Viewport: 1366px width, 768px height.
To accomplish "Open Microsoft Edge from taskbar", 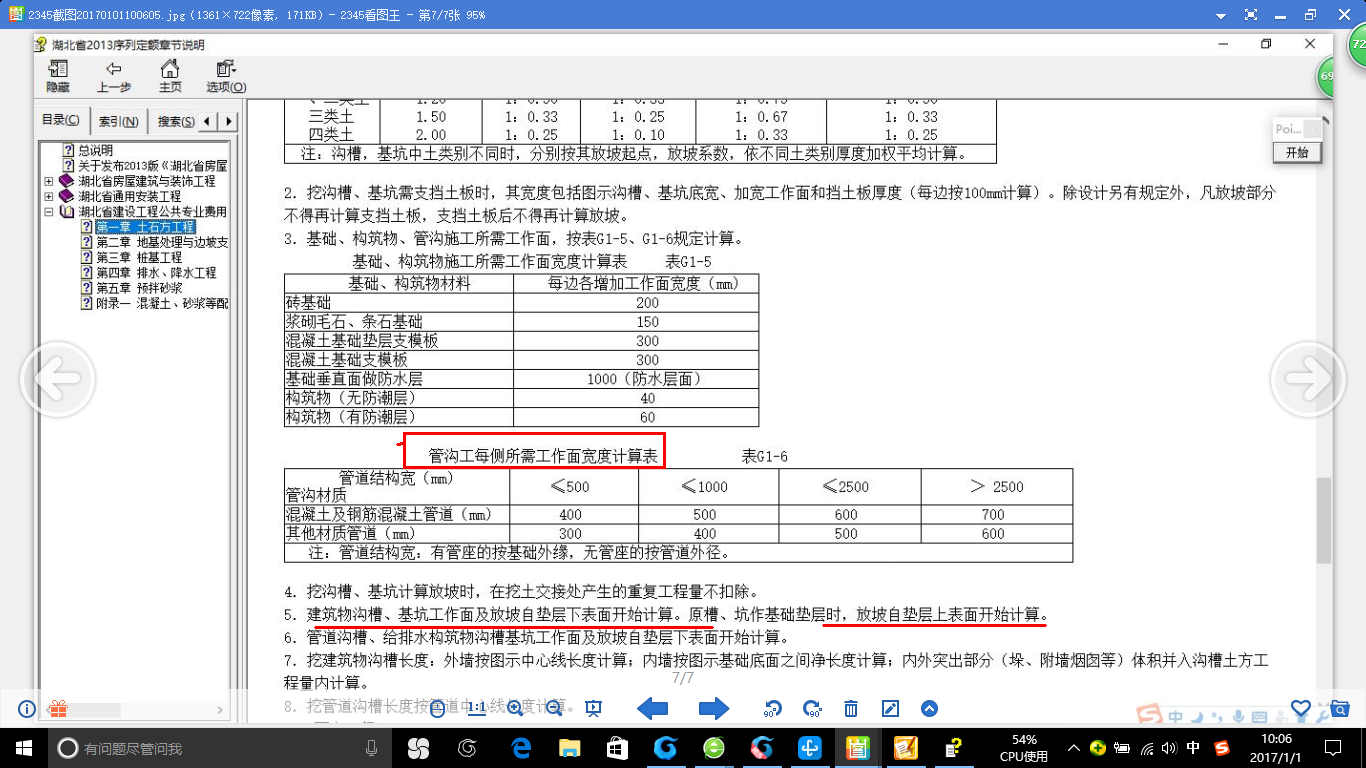I will click(x=520, y=747).
